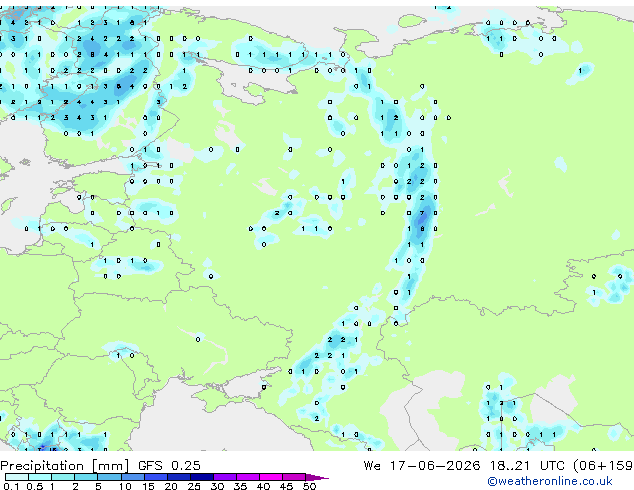
Task: Click the '0.1' legend scale label
Action: pyautogui.click(x=11, y=486)
